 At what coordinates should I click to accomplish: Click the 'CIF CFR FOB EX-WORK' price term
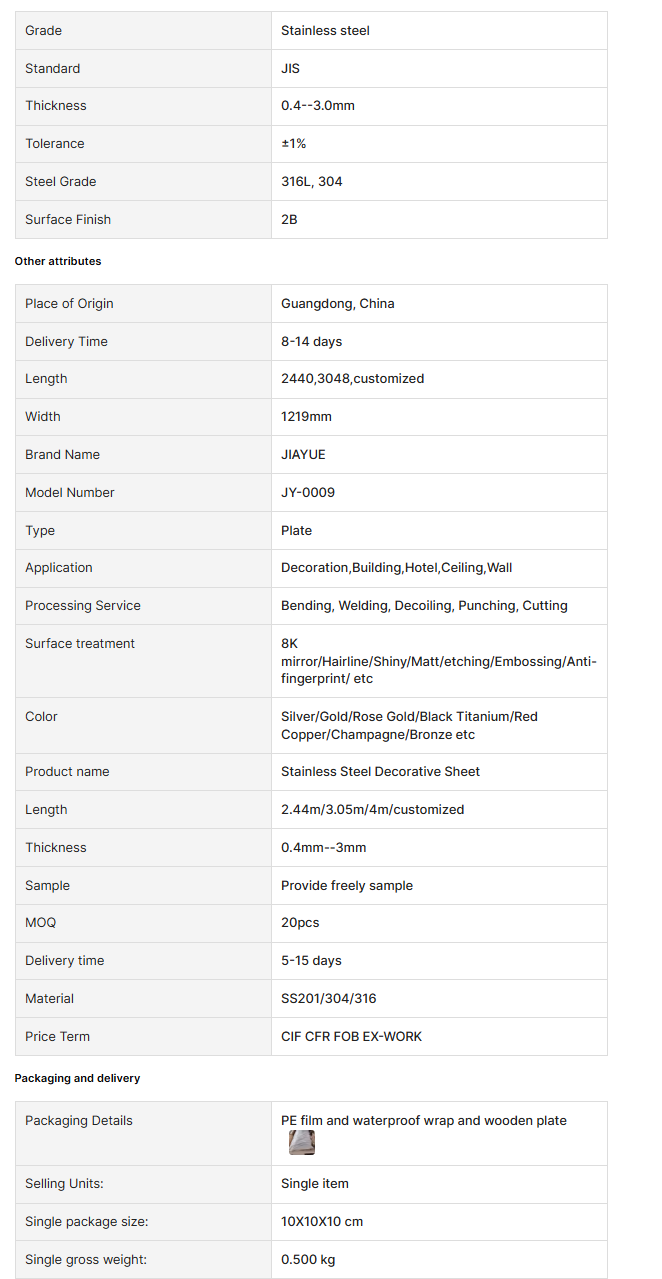[352, 1037]
